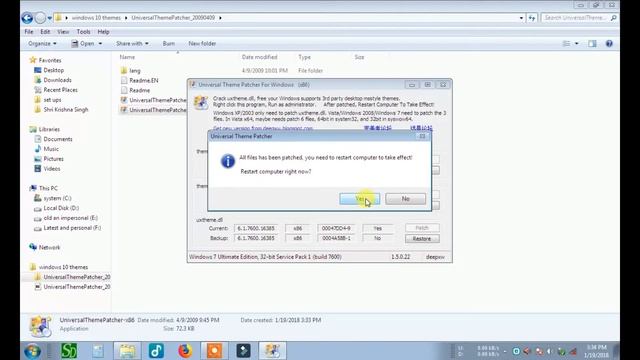
Task: Open the File menu in Explorer
Action: 29,31
